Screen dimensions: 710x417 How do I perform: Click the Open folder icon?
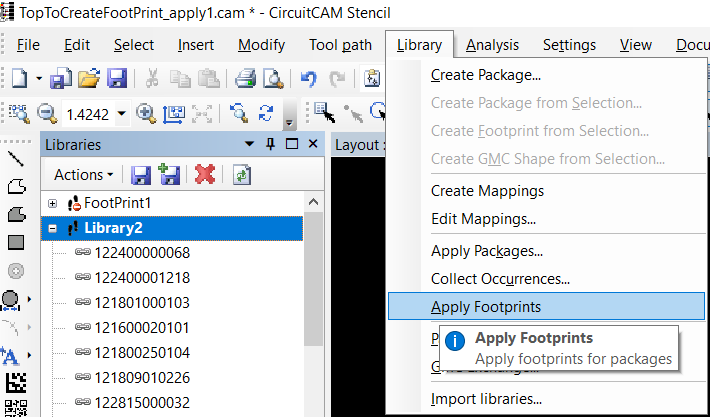pyautogui.click(x=89, y=78)
